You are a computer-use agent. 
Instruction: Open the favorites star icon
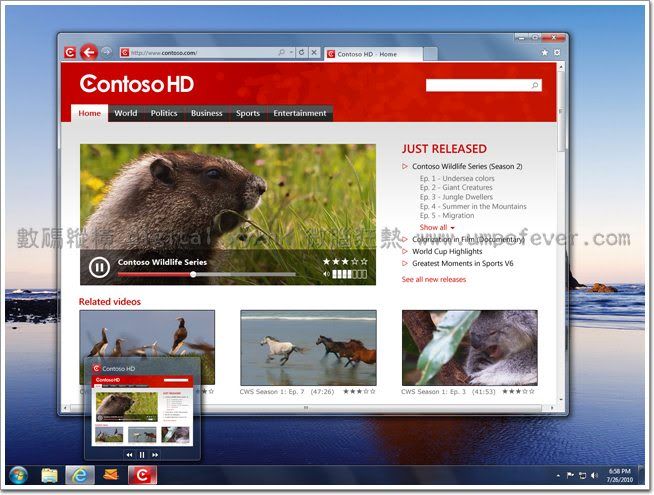point(544,52)
